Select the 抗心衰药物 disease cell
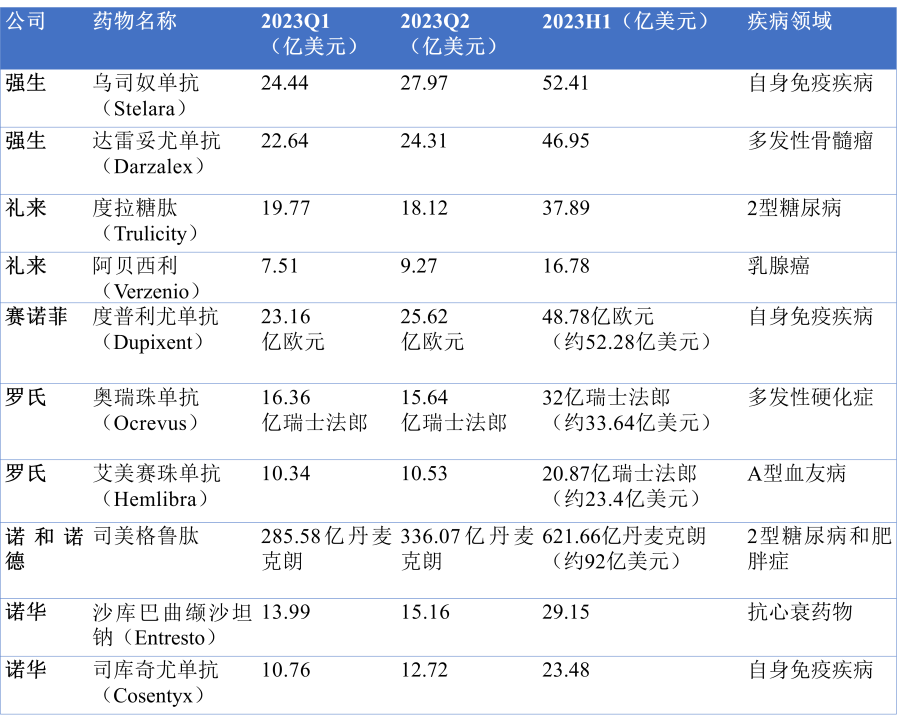Screen dimensions: 897x720 [x=800, y=612]
